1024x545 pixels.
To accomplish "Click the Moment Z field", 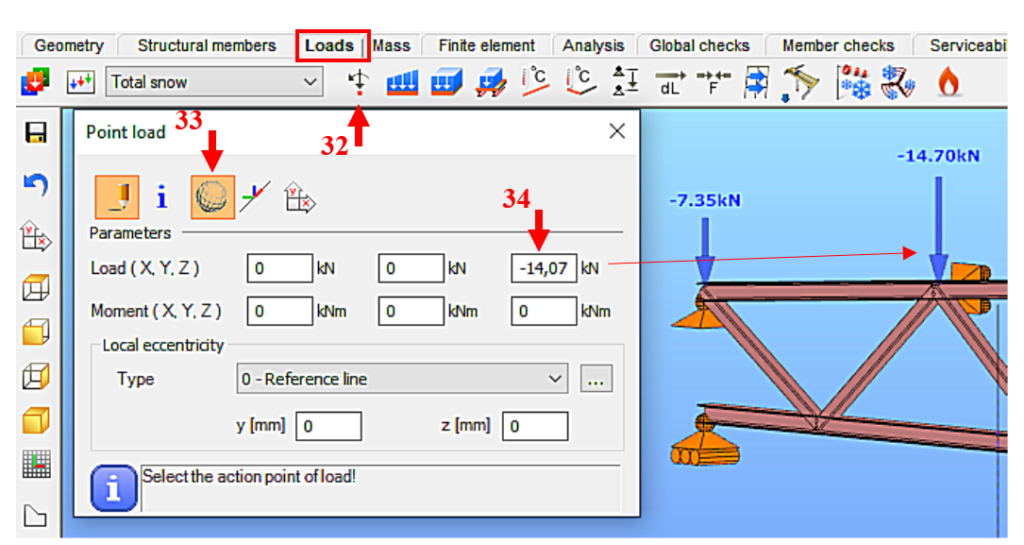I will click(x=544, y=311).
